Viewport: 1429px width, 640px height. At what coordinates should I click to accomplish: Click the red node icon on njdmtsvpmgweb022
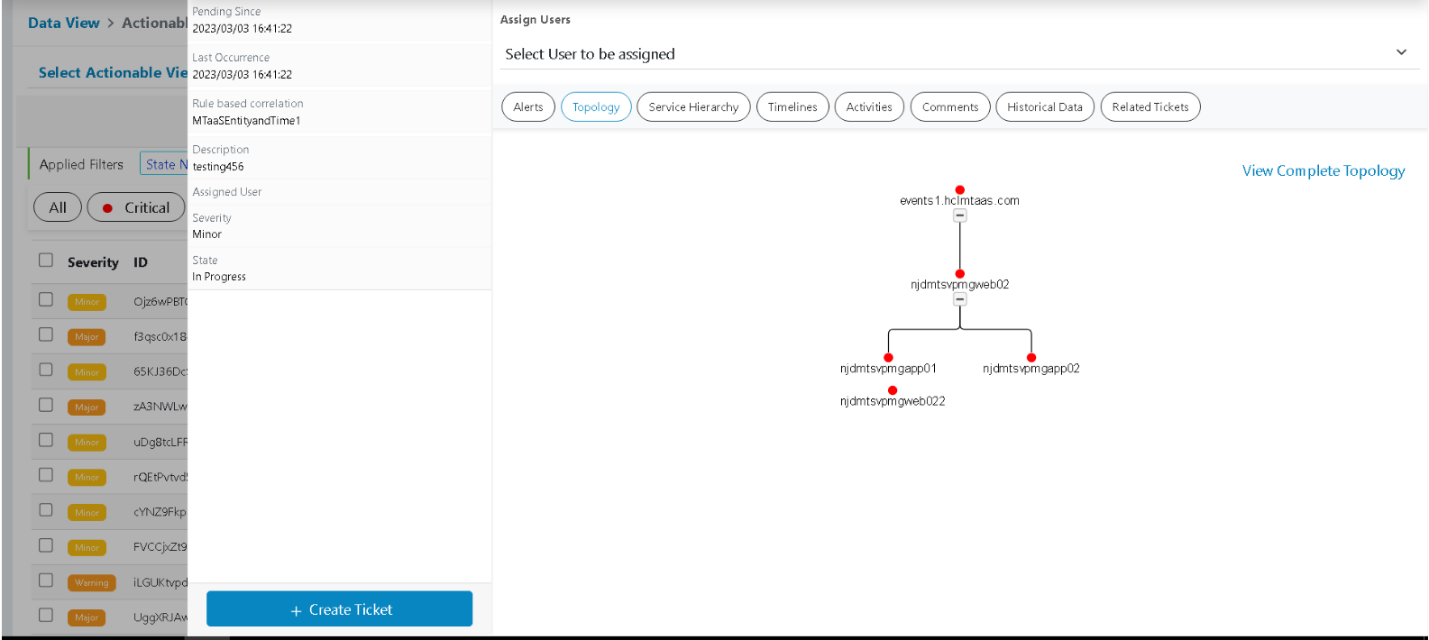[892, 388]
